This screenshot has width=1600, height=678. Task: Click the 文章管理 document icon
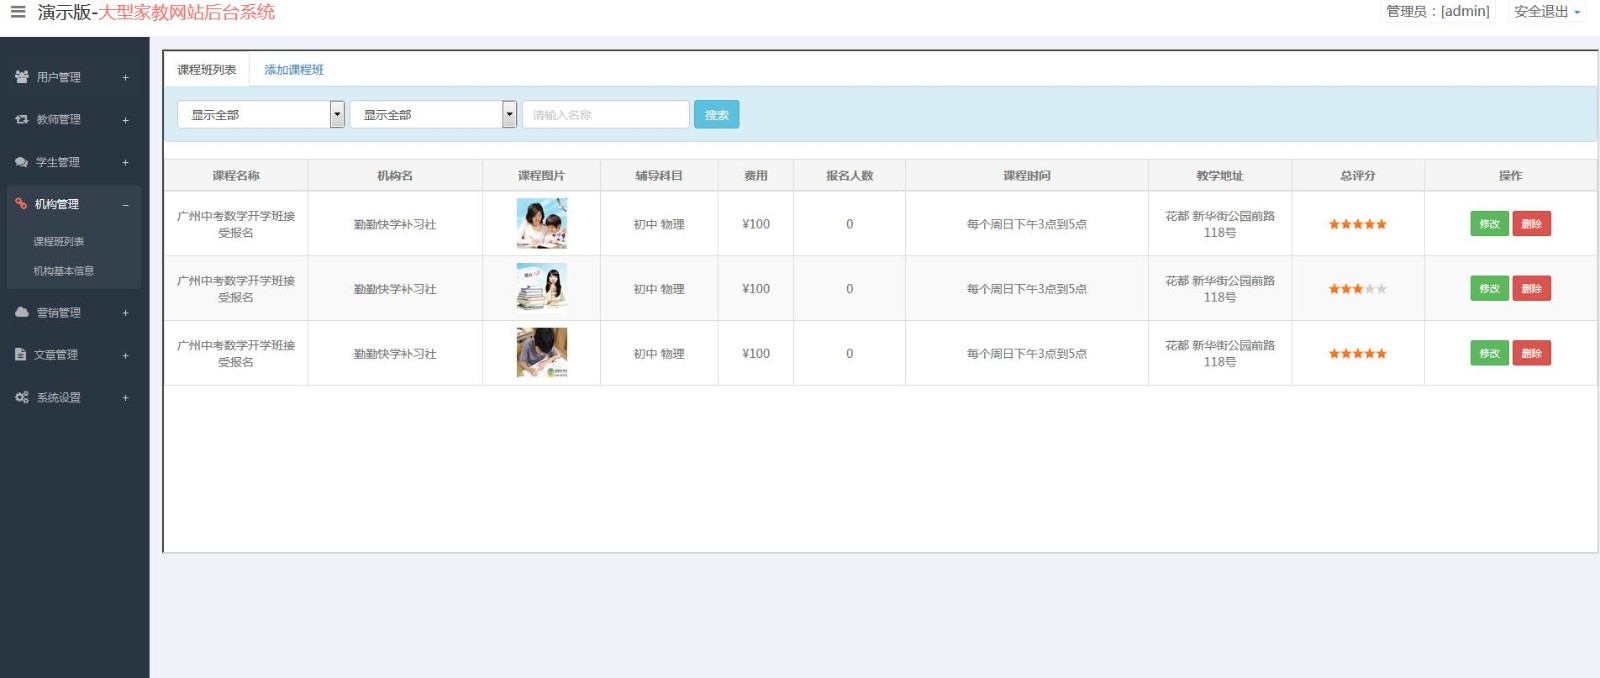pos(21,355)
